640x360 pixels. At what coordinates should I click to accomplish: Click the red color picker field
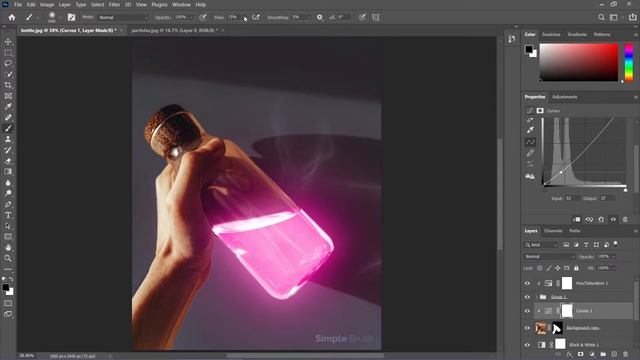[x=579, y=62]
